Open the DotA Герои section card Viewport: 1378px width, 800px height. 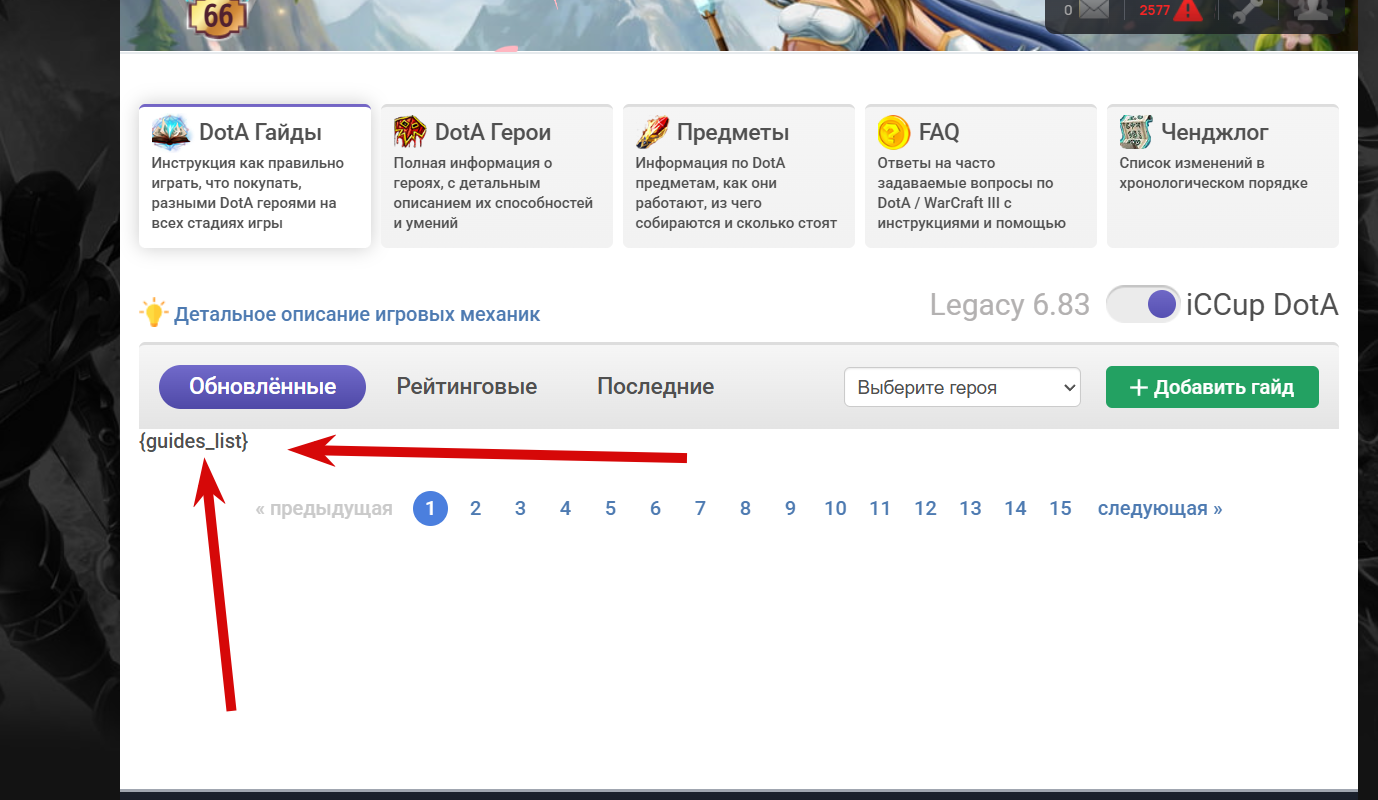coord(497,176)
